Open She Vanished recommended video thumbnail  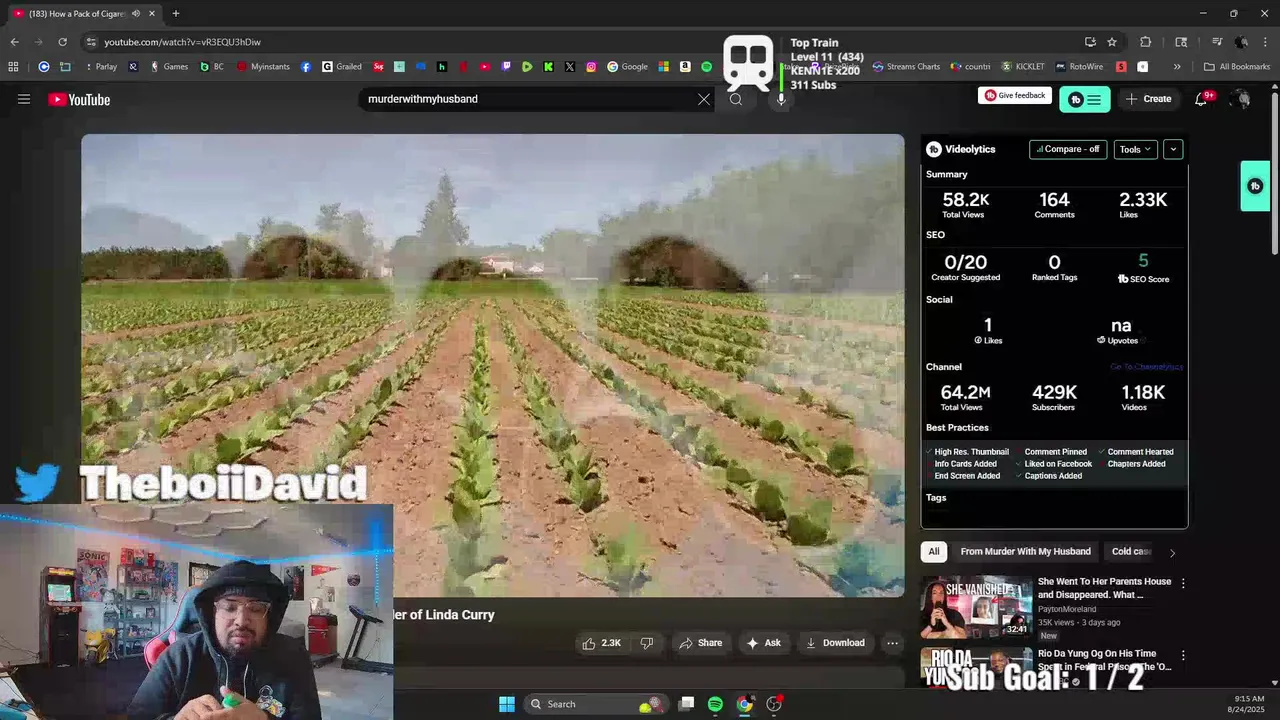tap(976, 606)
